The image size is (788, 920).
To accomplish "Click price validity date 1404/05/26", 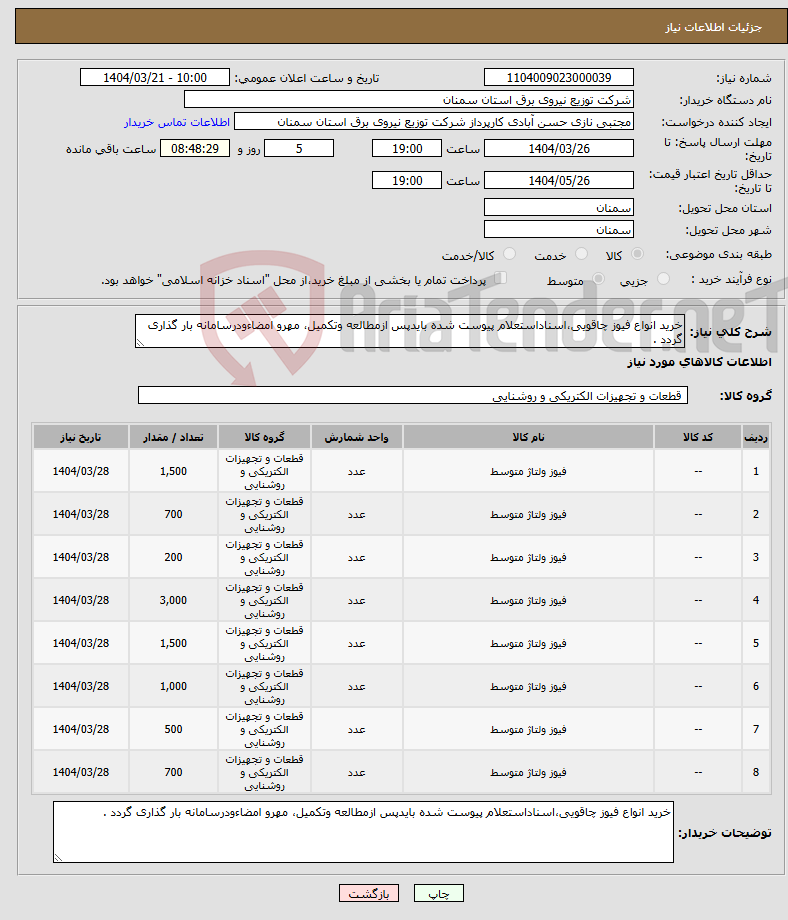I will (559, 180).
